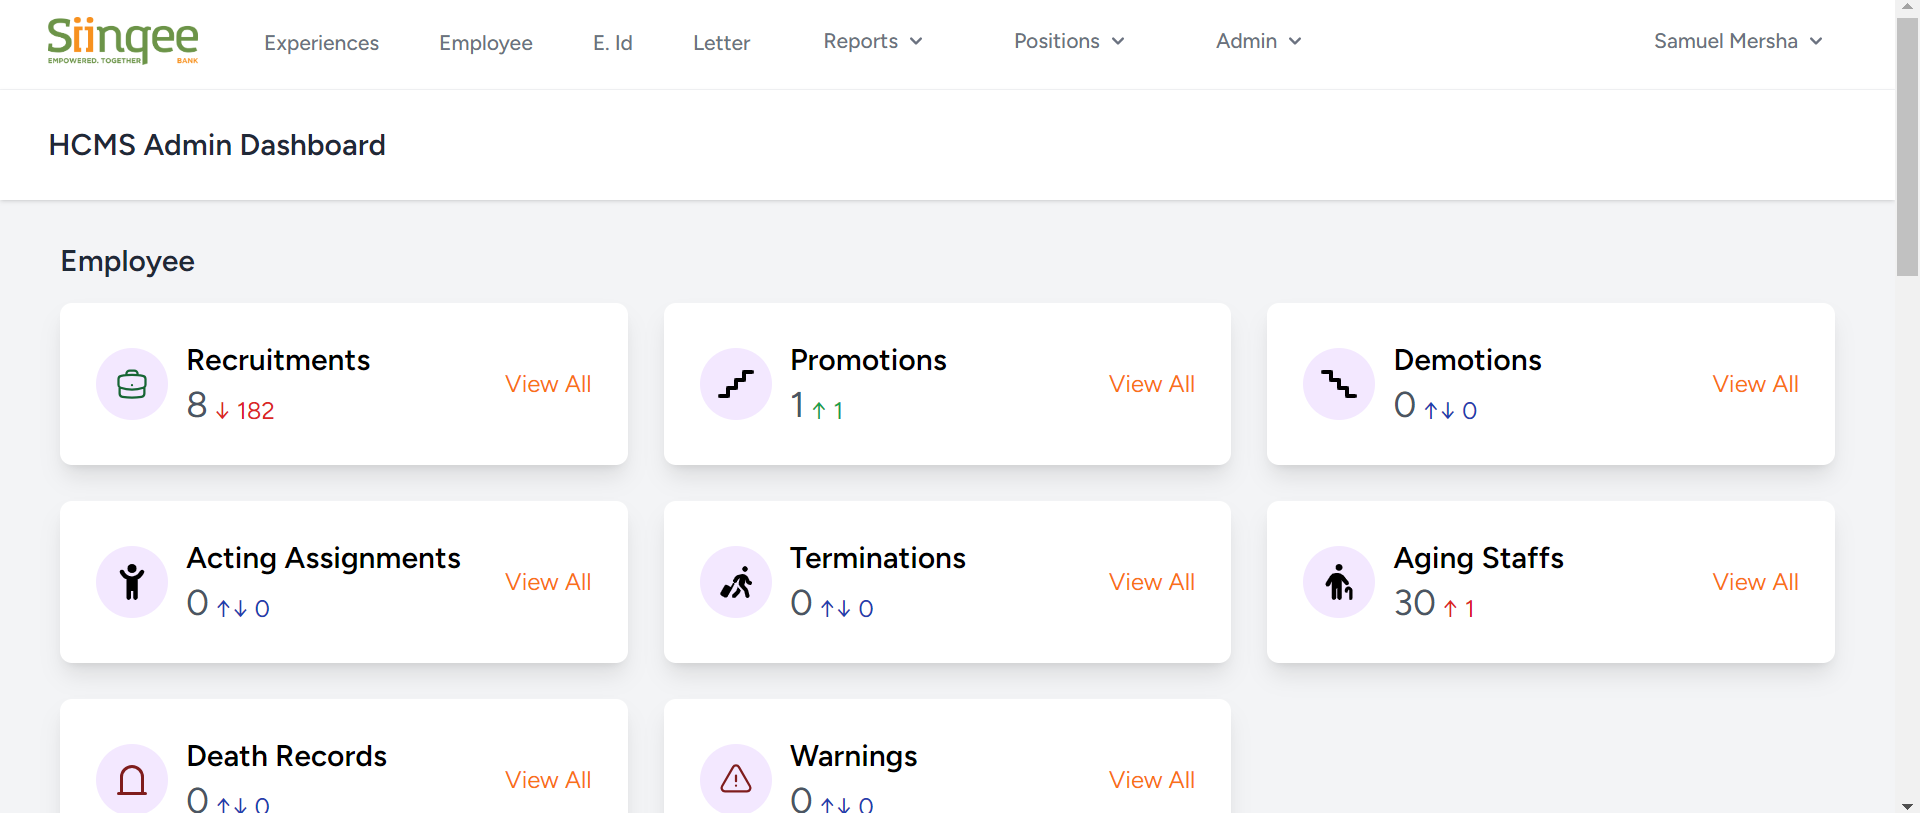Image resolution: width=1920 pixels, height=813 pixels.
Task: Open the Letter navigation item
Action: point(722,43)
